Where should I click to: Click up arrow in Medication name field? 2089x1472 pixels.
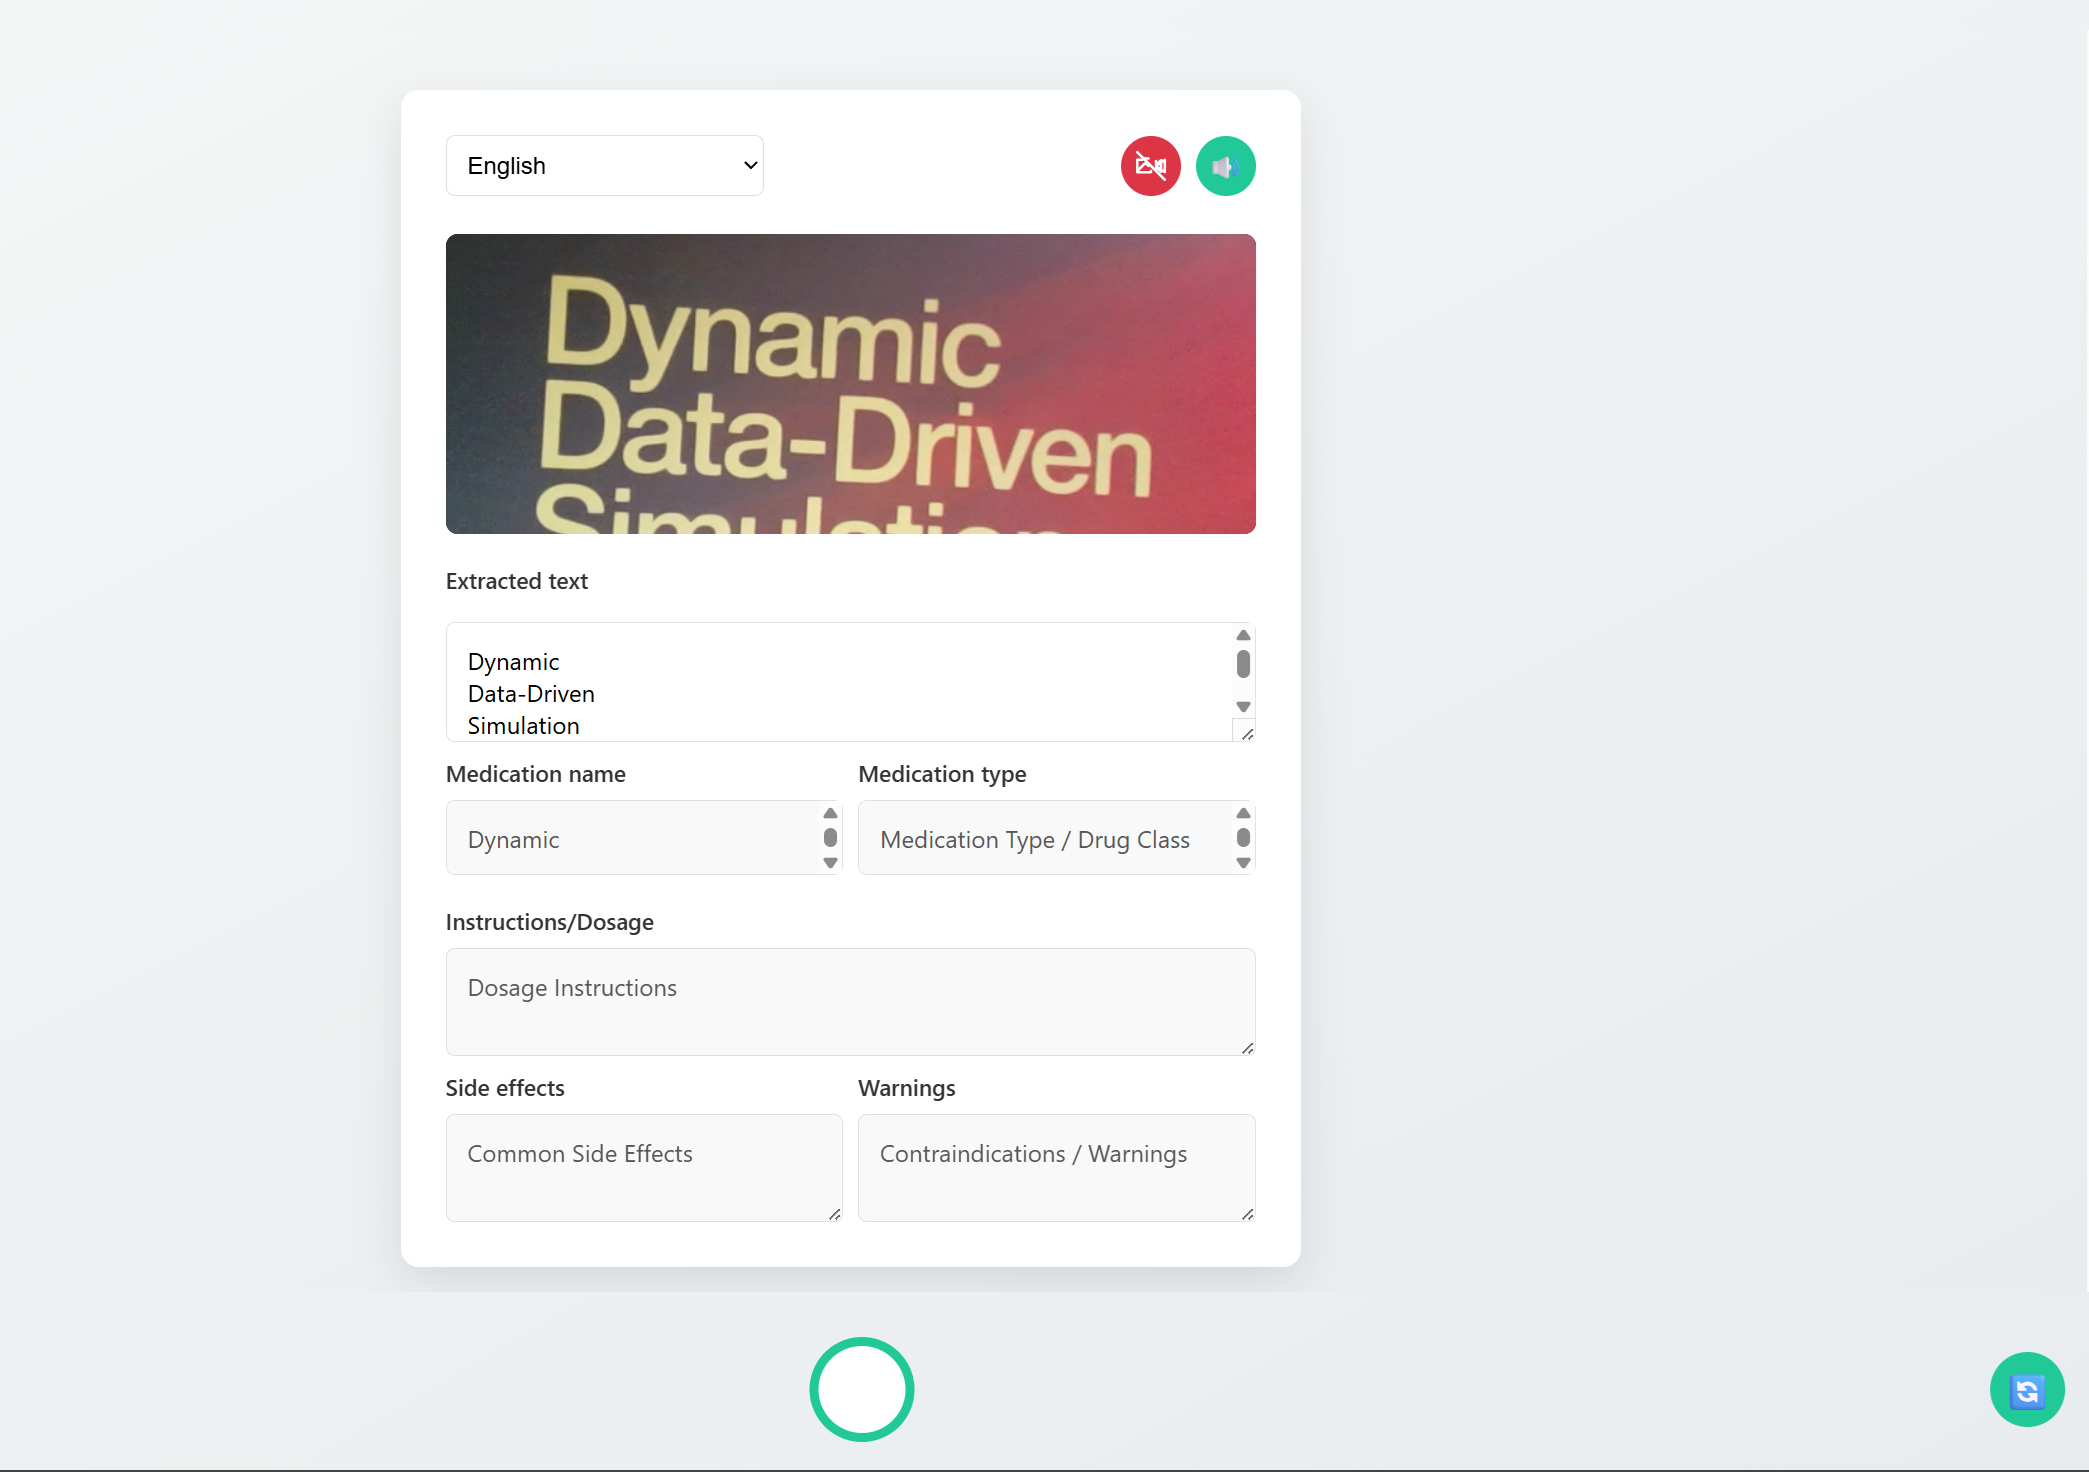830,813
